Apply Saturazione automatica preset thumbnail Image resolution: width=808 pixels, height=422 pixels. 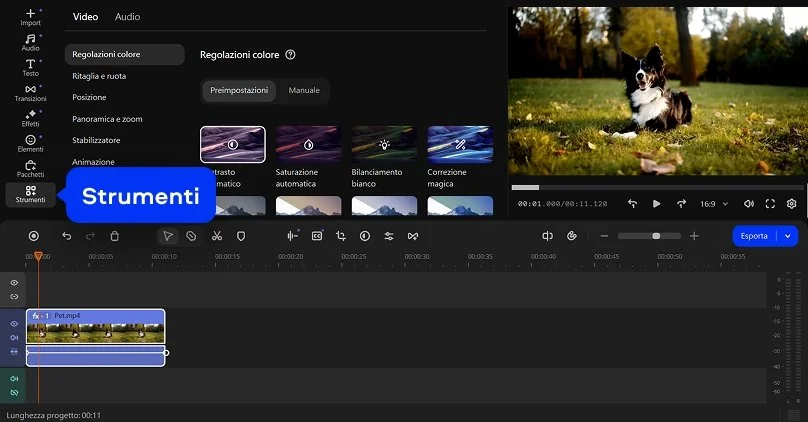coord(308,144)
